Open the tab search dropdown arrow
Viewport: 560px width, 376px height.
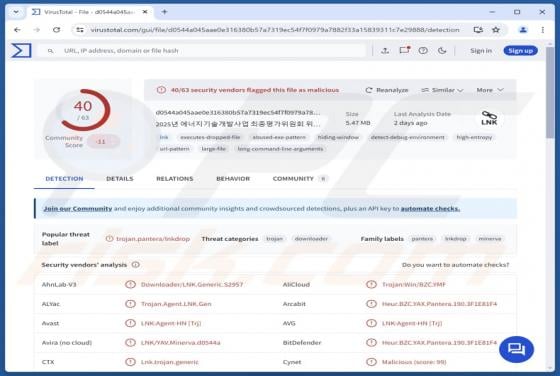pyautogui.click(x=16, y=12)
